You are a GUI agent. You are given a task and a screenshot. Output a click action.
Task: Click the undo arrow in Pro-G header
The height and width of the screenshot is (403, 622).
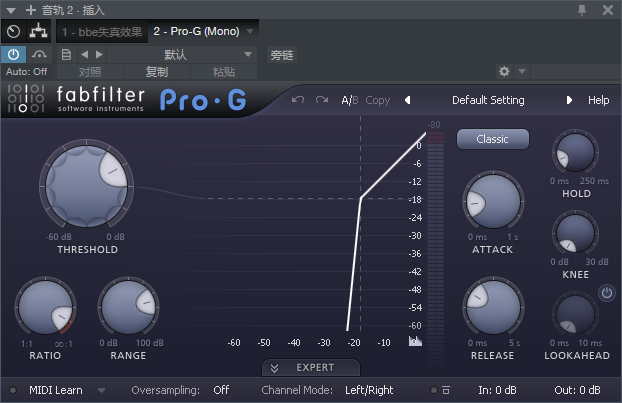pyautogui.click(x=298, y=100)
